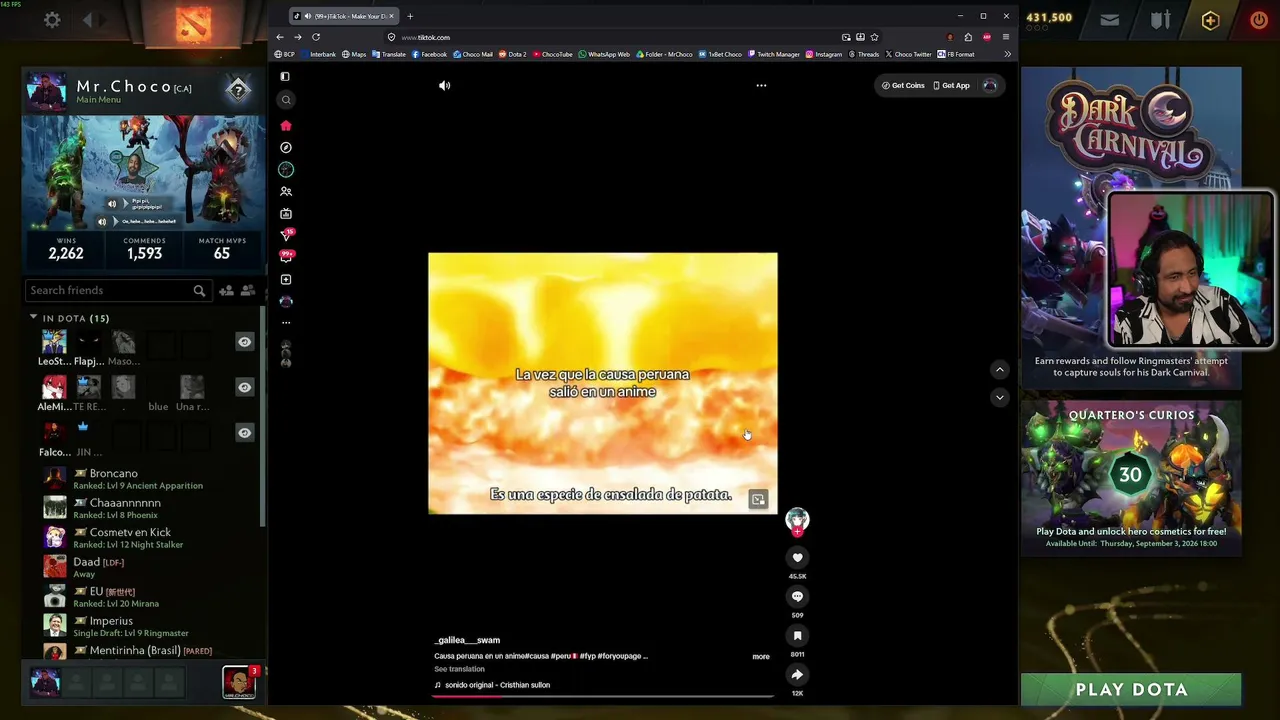Open the WhatsApp Web bookmark
The image size is (1280, 720).
click(604, 54)
